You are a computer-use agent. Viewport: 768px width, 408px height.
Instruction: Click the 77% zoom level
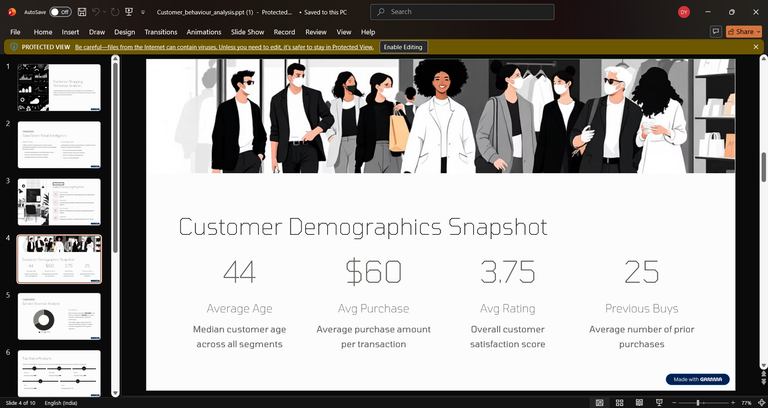click(x=746, y=403)
